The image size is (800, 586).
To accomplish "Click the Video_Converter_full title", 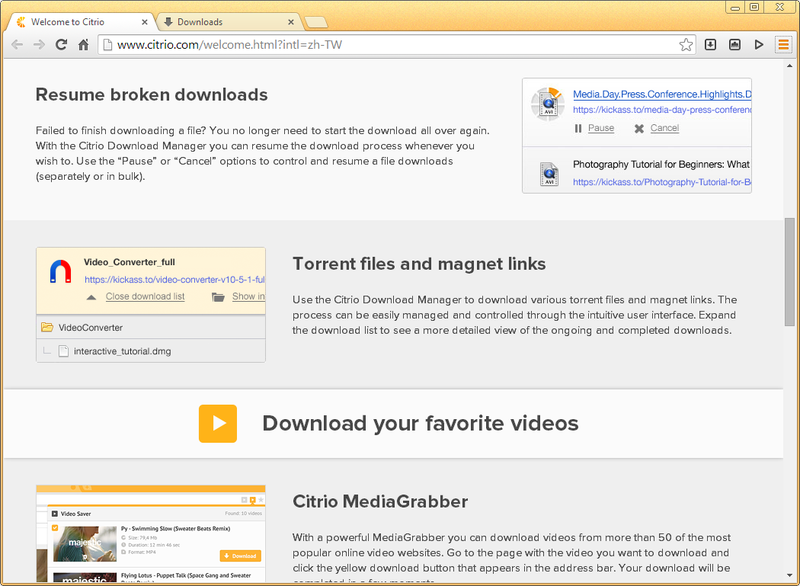I will [x=130, y=262].
